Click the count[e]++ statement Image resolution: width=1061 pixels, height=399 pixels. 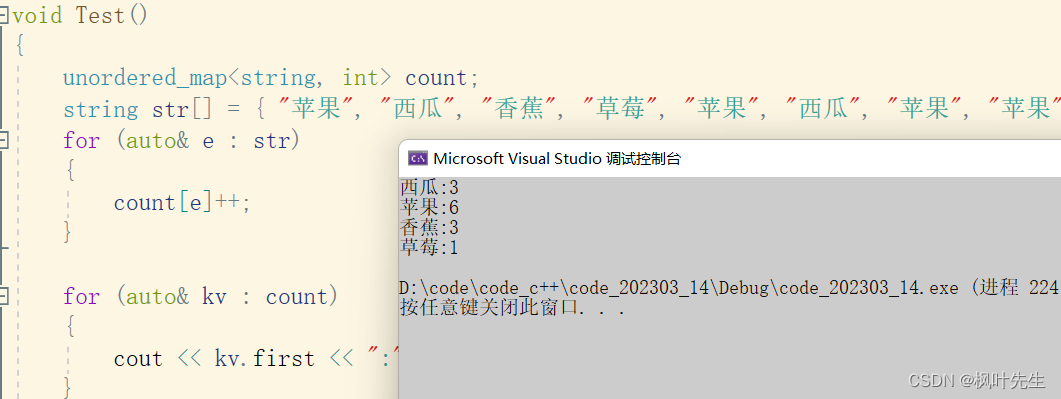pyautogui.click(x=182, y=203)
